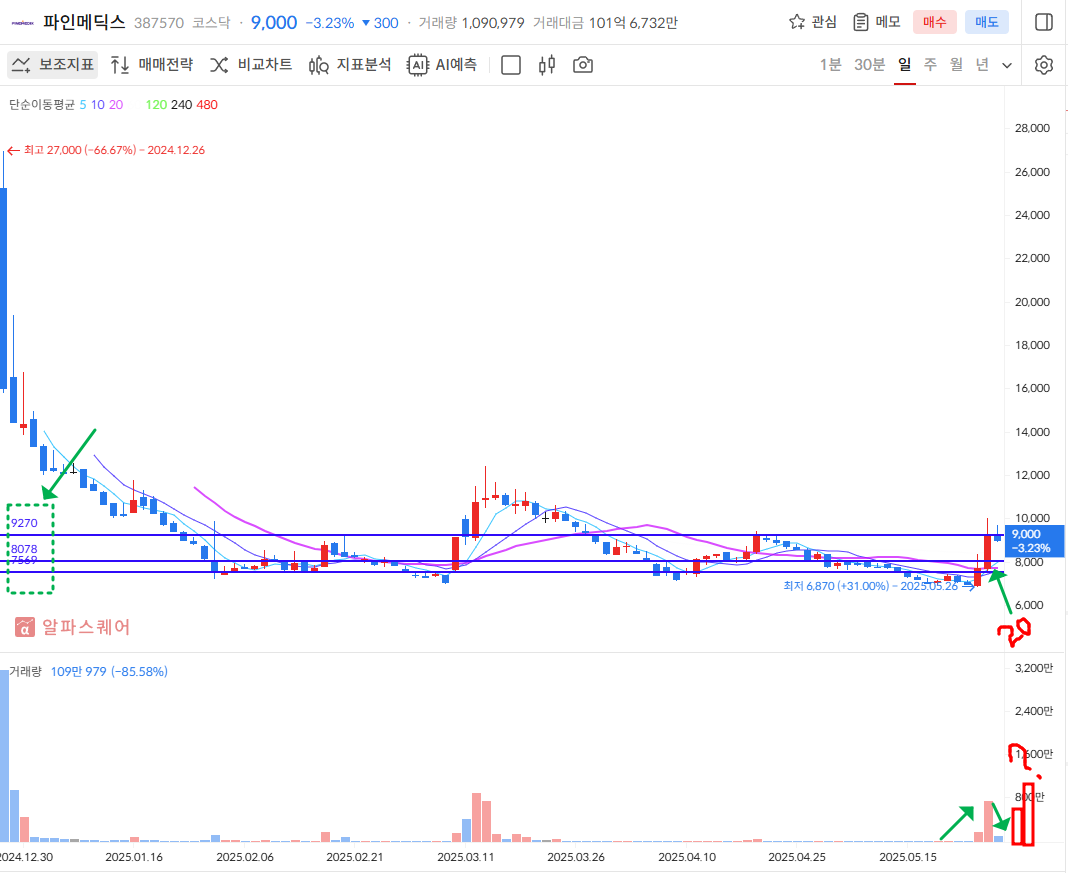1068x873 pixels.
Task: Capture chart with camera icon
Action: click(x=583, y=65)
